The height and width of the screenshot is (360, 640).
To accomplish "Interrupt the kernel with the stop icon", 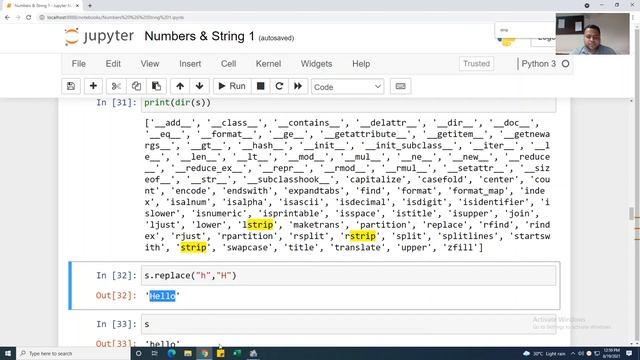I will [x=260, y=86].
